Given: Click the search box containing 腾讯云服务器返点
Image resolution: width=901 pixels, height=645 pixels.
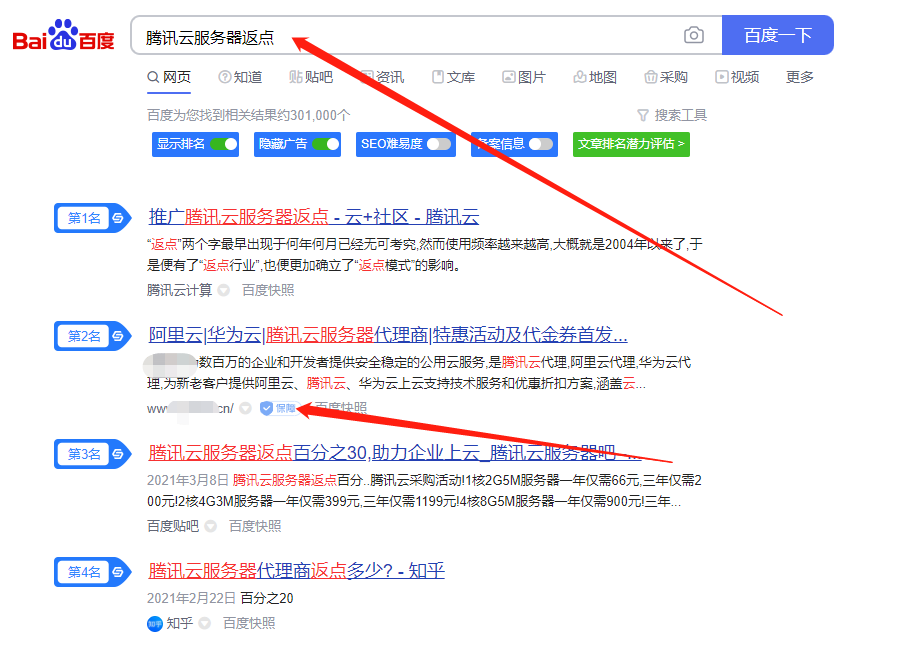Looking at the screenshot, I should click(x=400, y=36).
